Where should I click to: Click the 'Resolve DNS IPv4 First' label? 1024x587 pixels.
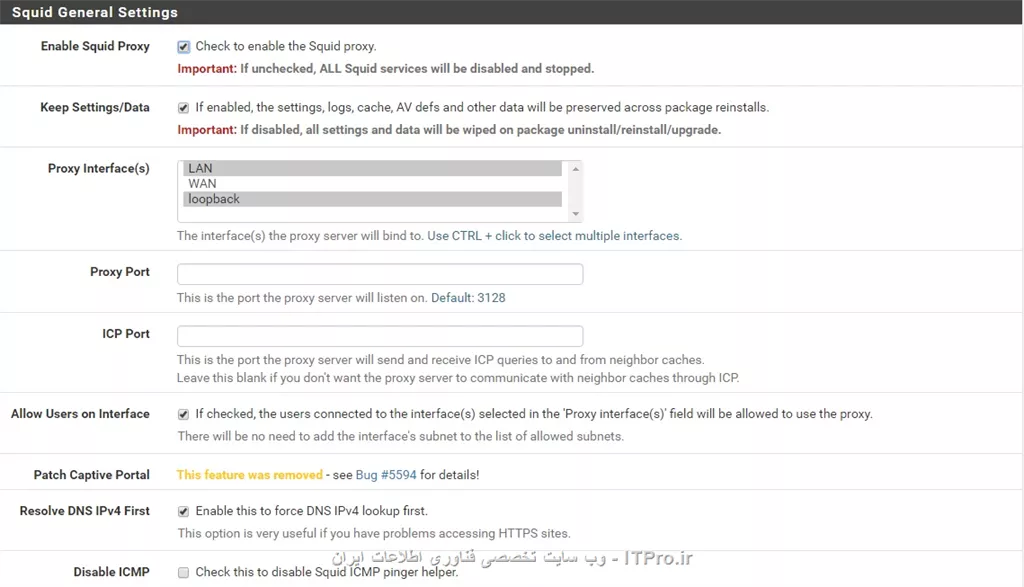[x=85, y=511]
